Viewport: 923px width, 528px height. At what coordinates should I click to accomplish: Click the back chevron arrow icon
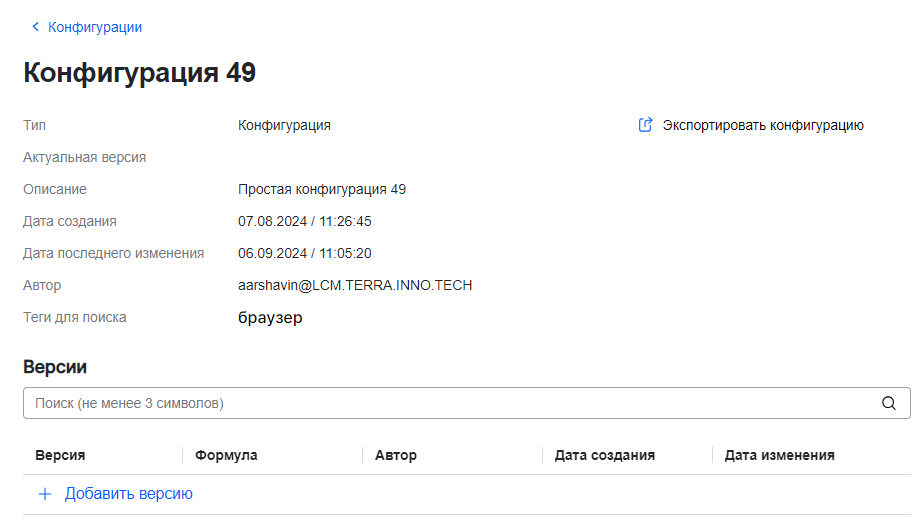click(36, 27)
